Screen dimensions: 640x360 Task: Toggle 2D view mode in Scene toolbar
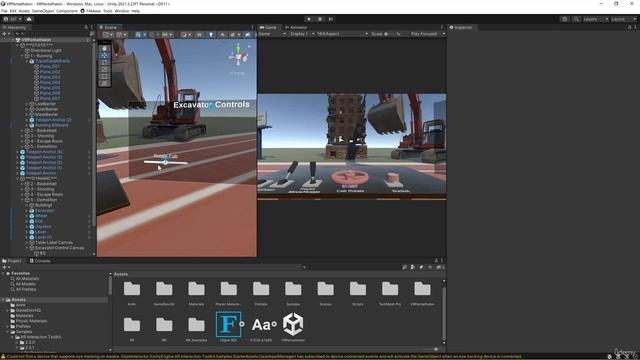(199, 35)
